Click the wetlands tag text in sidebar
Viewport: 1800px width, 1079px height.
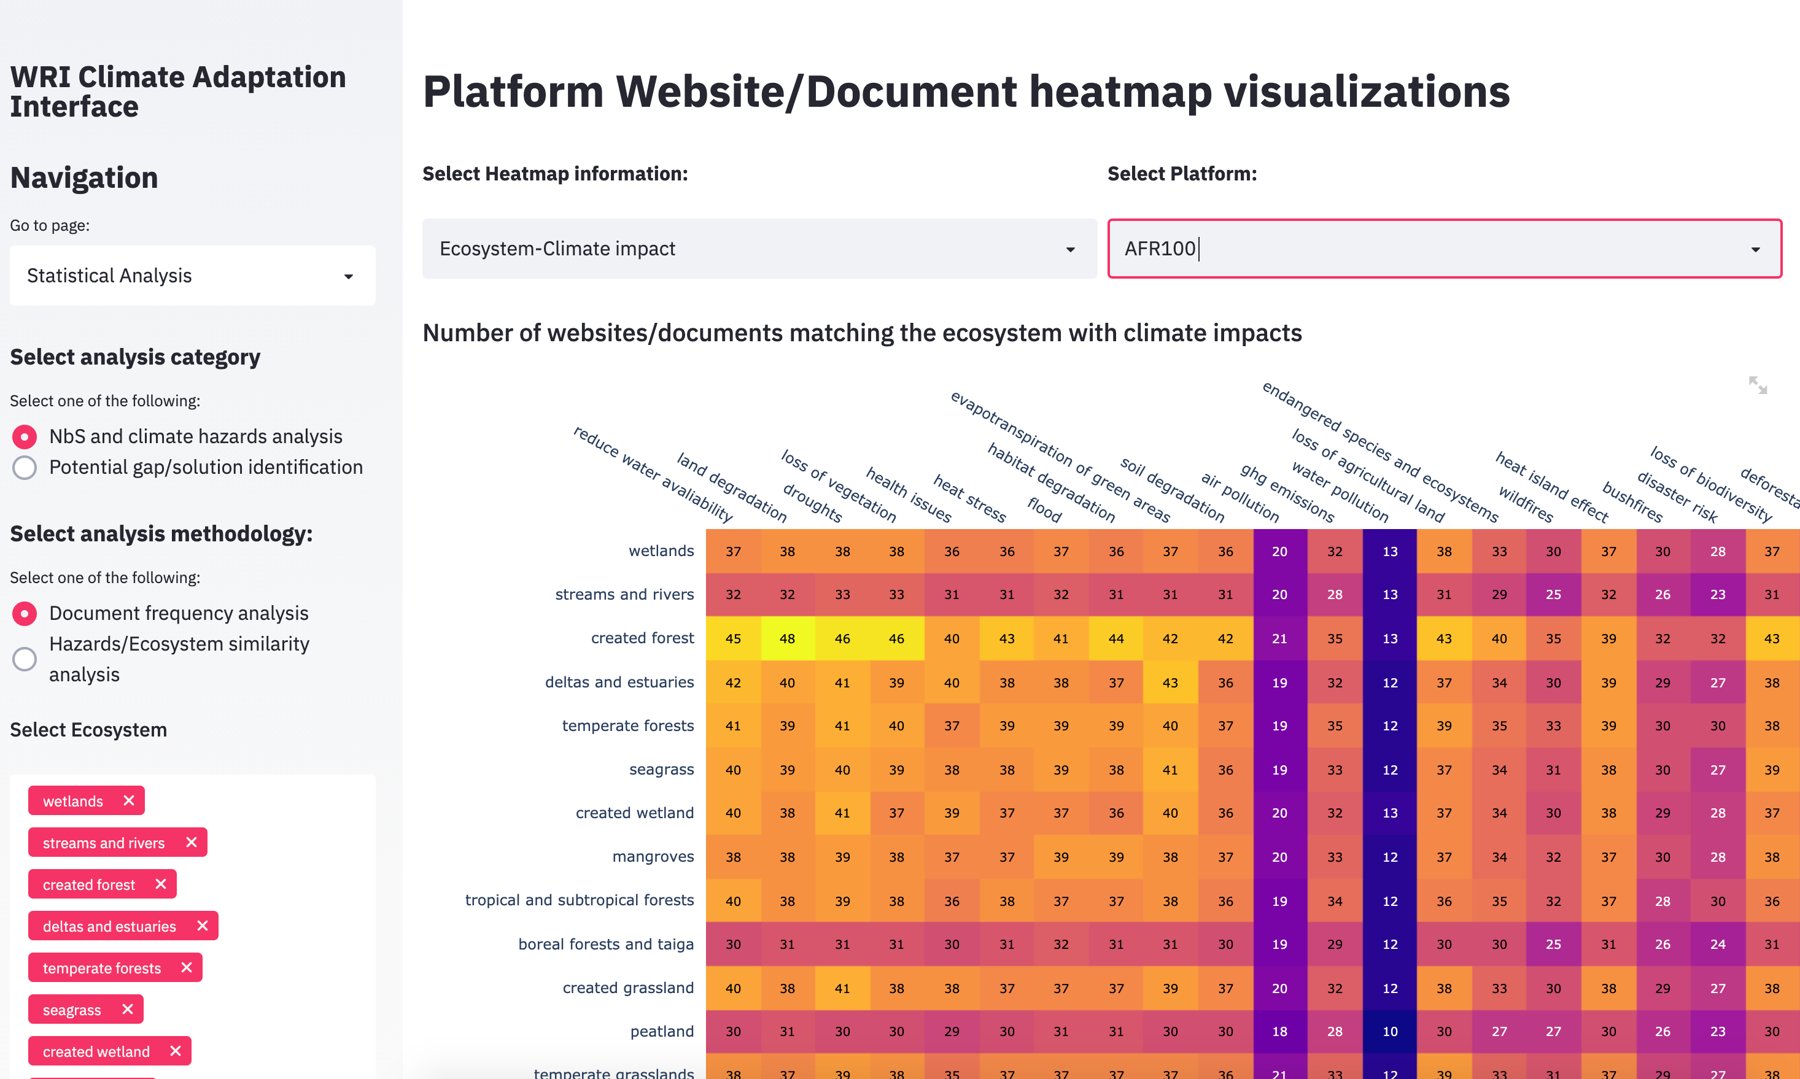click(73, 801)
